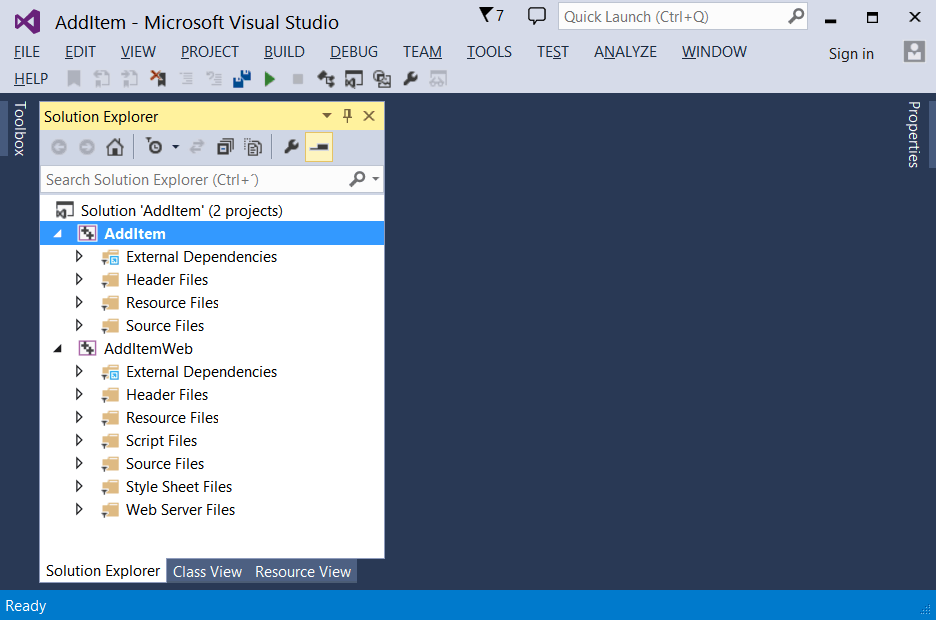Click the decrease indent toolbar icon
Viewport: 936px width, 620px height.
click(187, 79)
